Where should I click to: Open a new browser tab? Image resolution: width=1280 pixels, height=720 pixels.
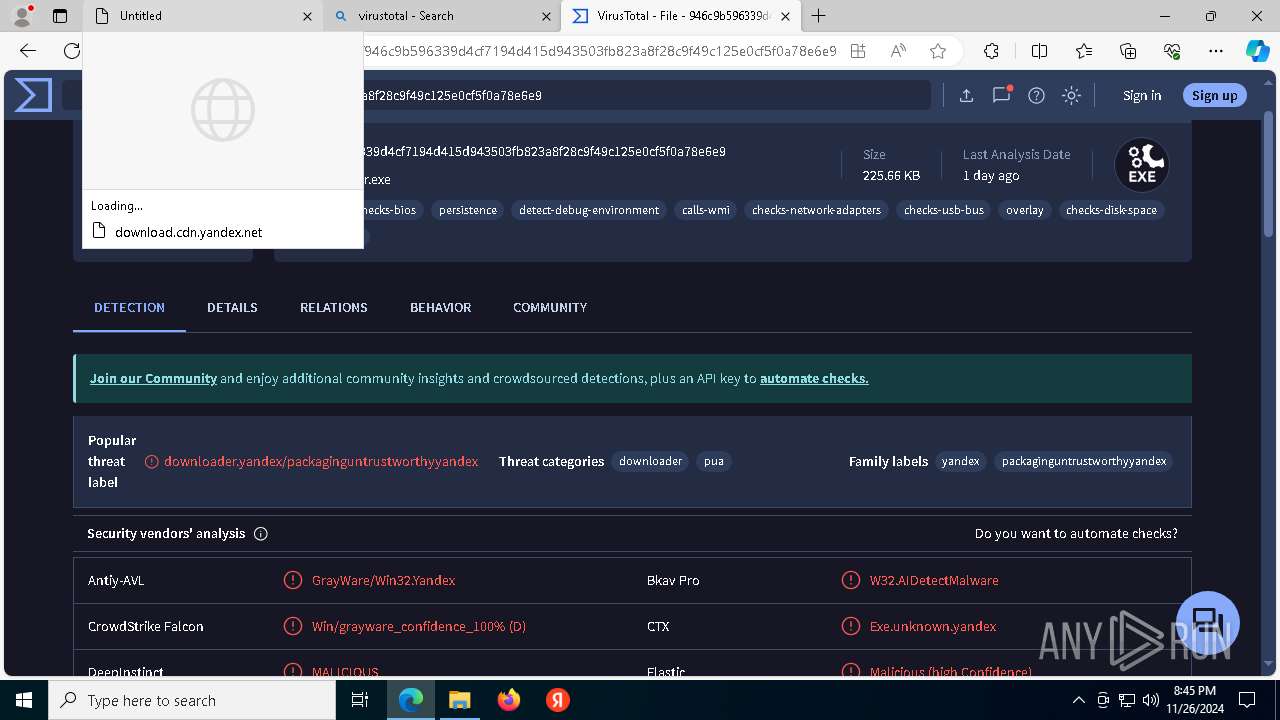tap(819, 16)
